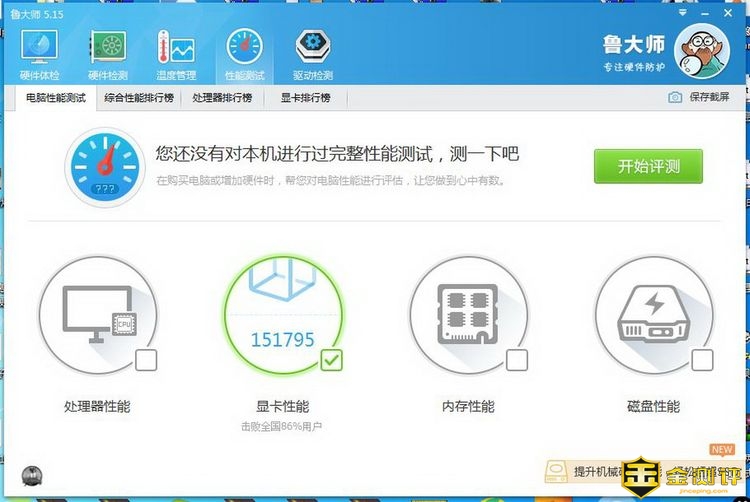750x502 pixels.
Task: Click the memory performance chip icon
Action: (468, 314)
